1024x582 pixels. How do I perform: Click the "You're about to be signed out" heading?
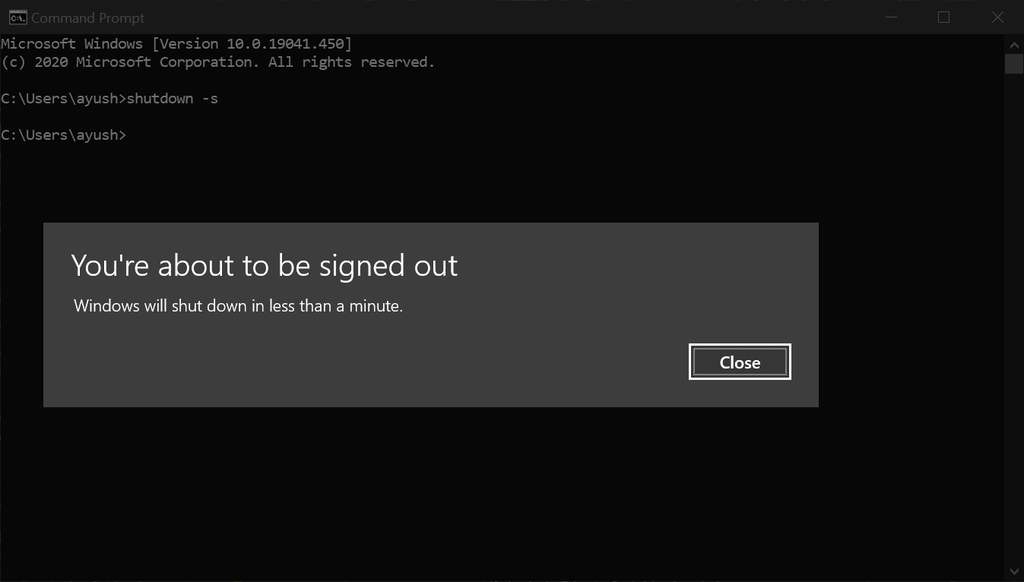click(264, 266)
